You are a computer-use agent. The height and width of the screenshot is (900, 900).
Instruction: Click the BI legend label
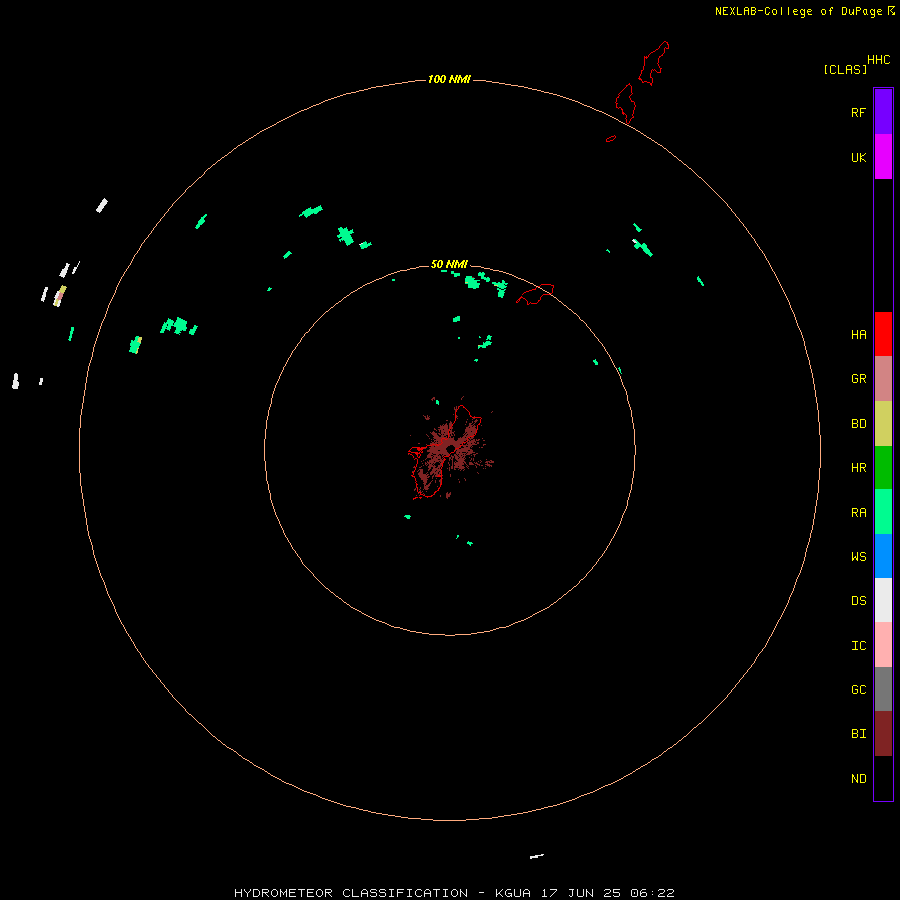click(858, 734)
